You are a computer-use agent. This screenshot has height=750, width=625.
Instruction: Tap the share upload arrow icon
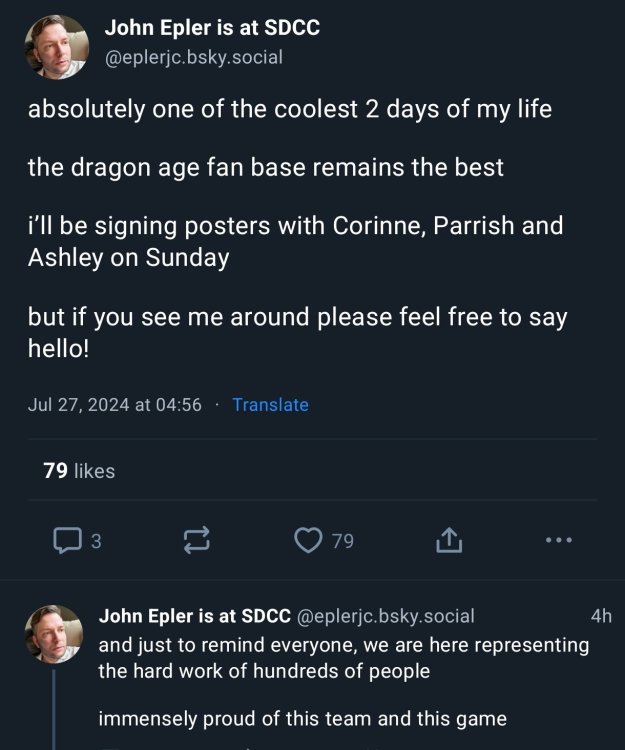[449, 541]
